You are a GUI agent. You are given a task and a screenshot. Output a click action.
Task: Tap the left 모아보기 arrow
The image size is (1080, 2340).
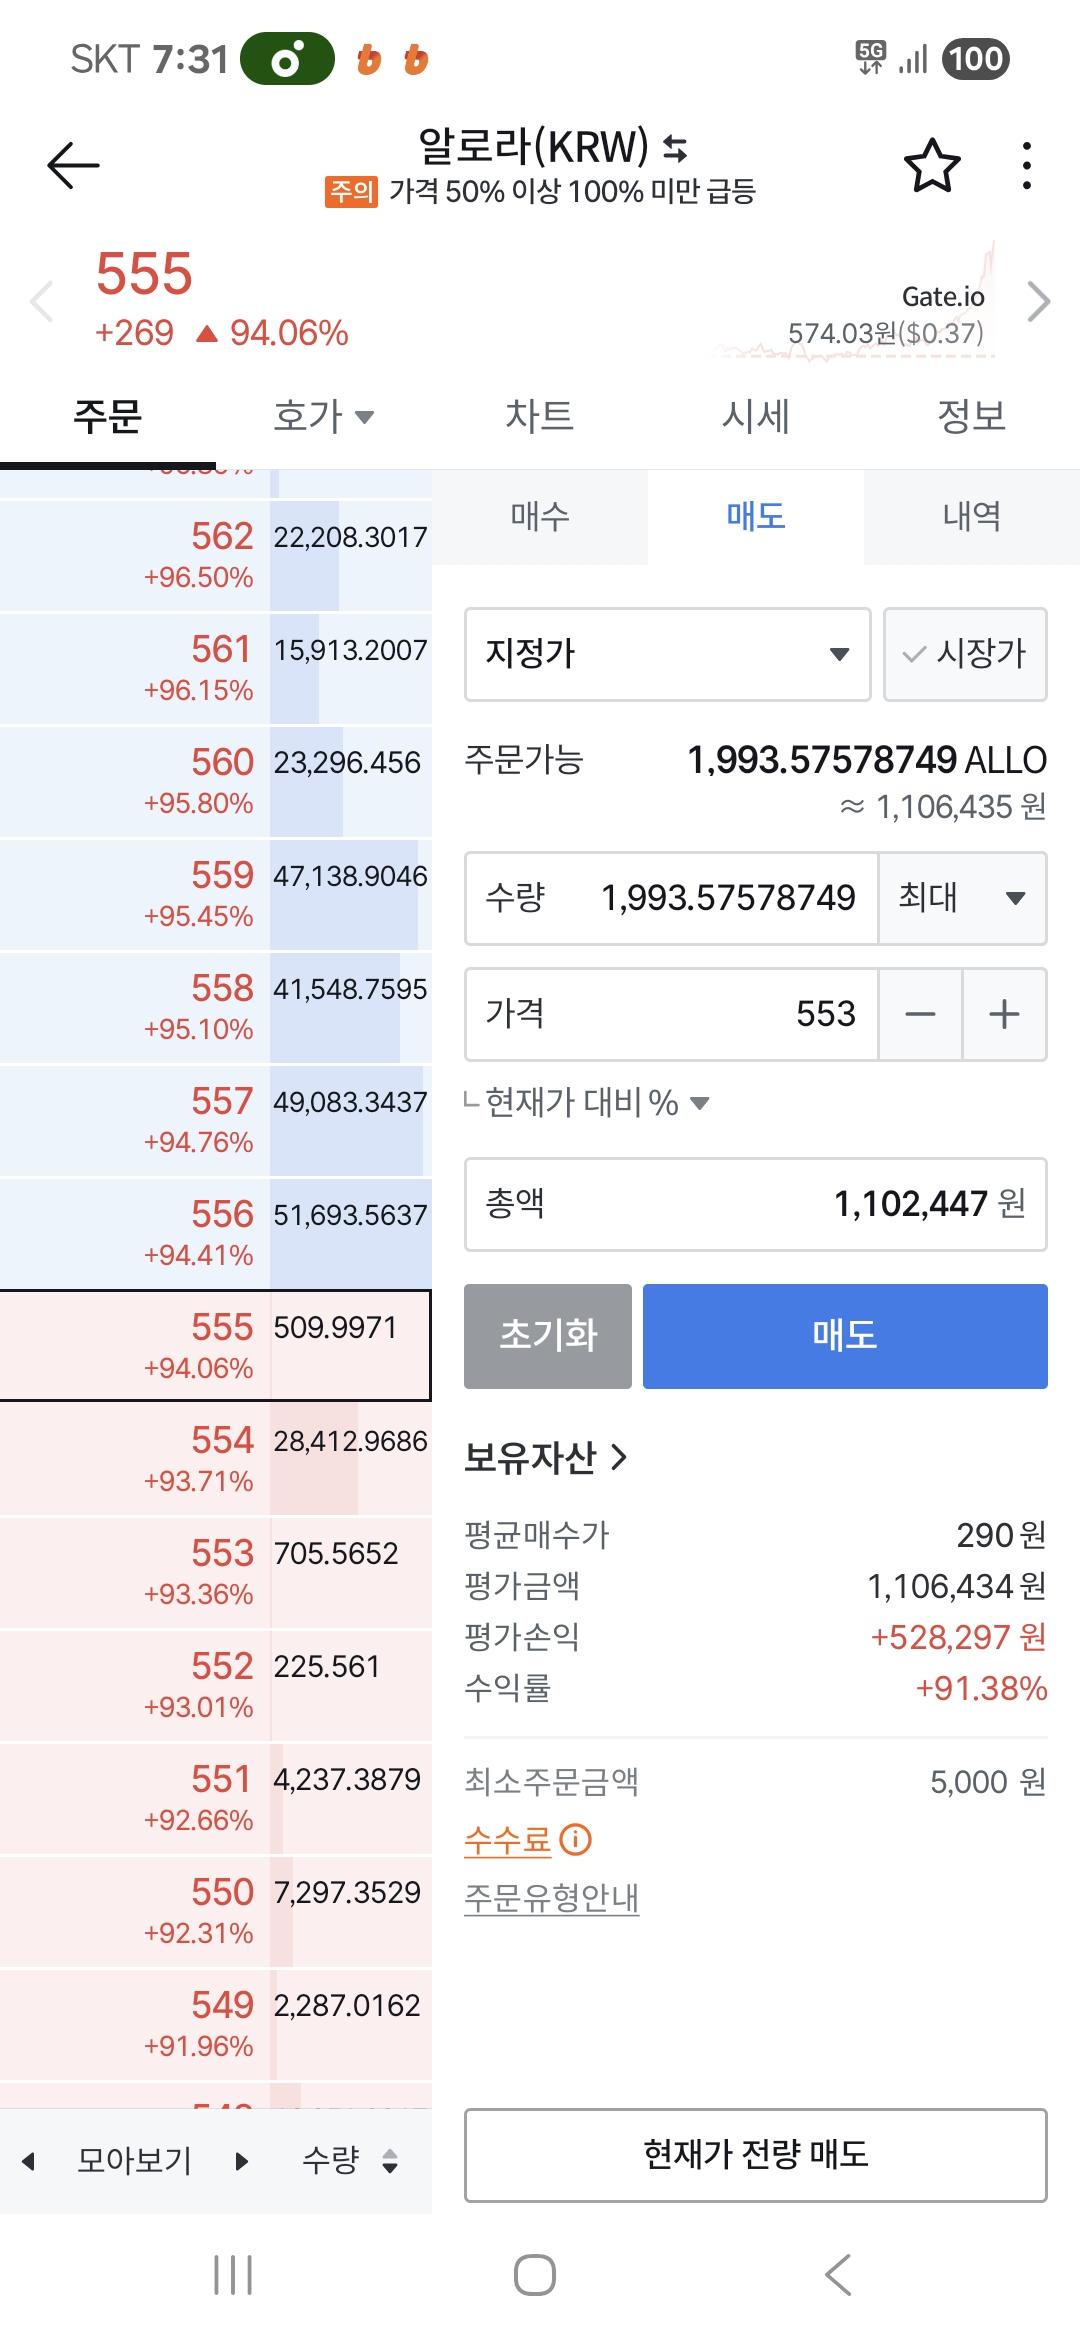(28, 2161)
